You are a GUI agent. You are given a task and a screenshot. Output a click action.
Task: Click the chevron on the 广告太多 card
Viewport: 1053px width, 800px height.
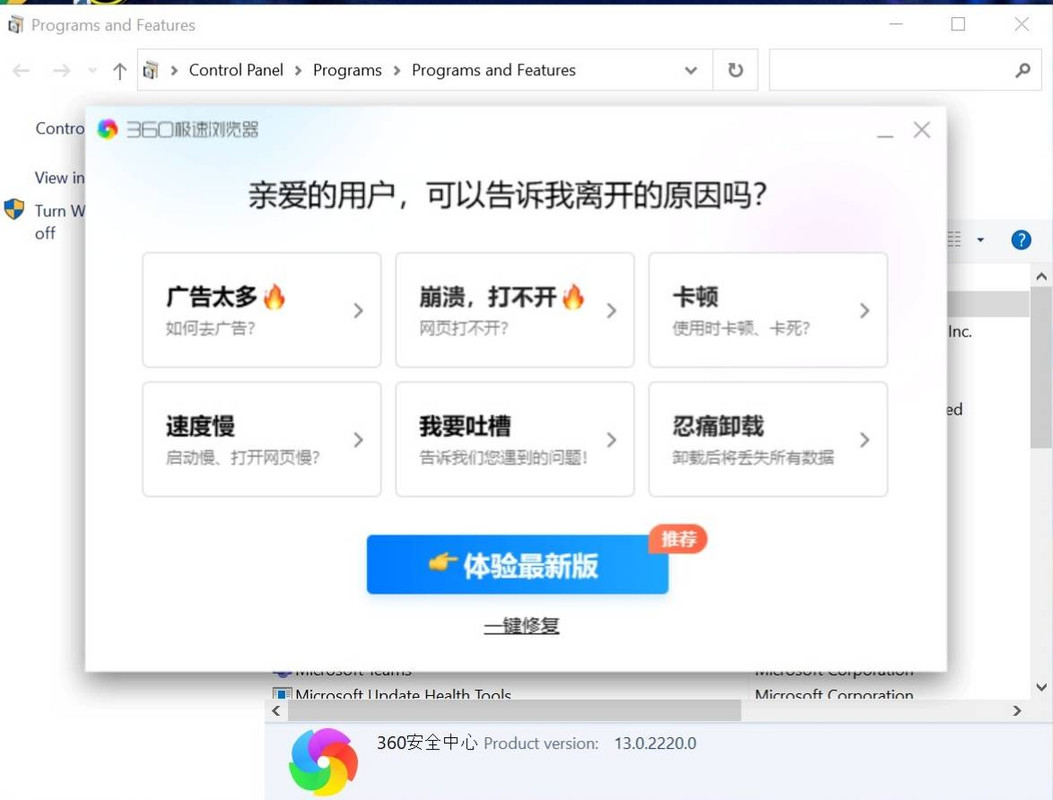[x=358, y=310]
